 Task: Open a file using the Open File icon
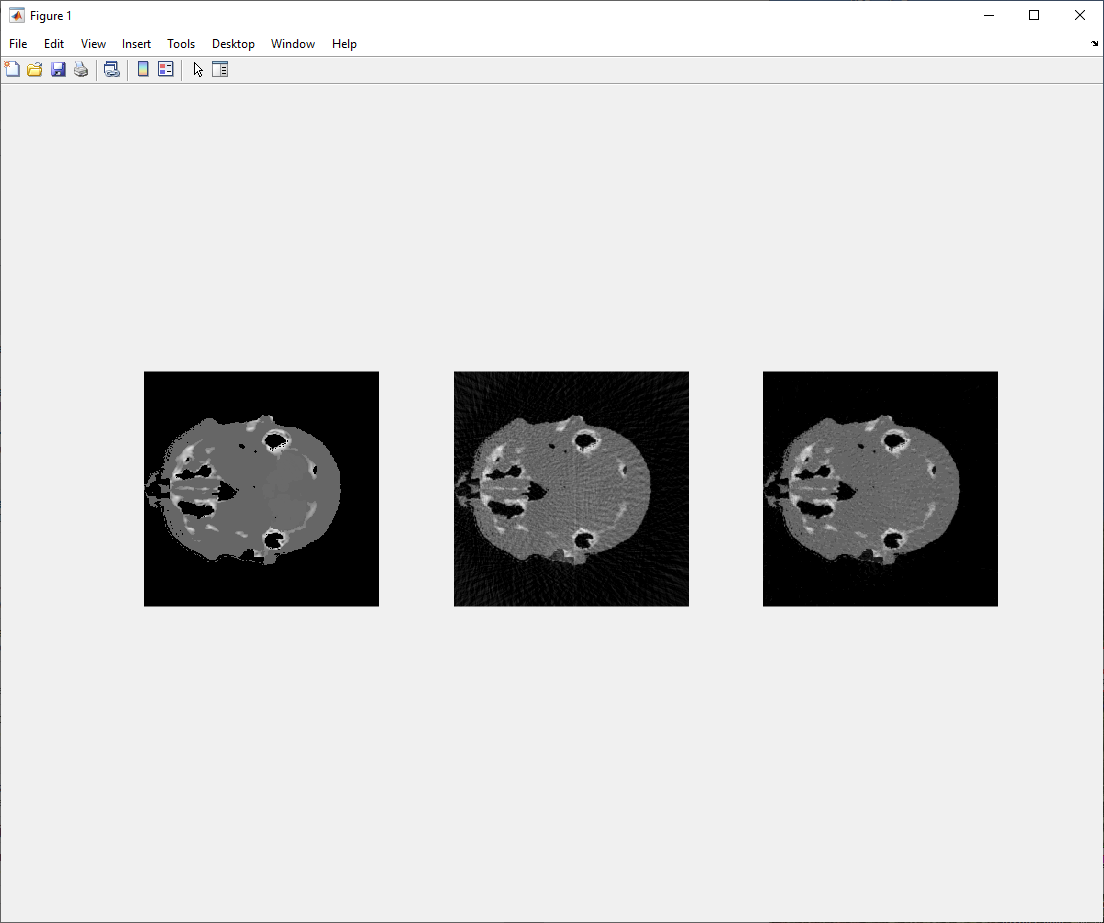34,69
